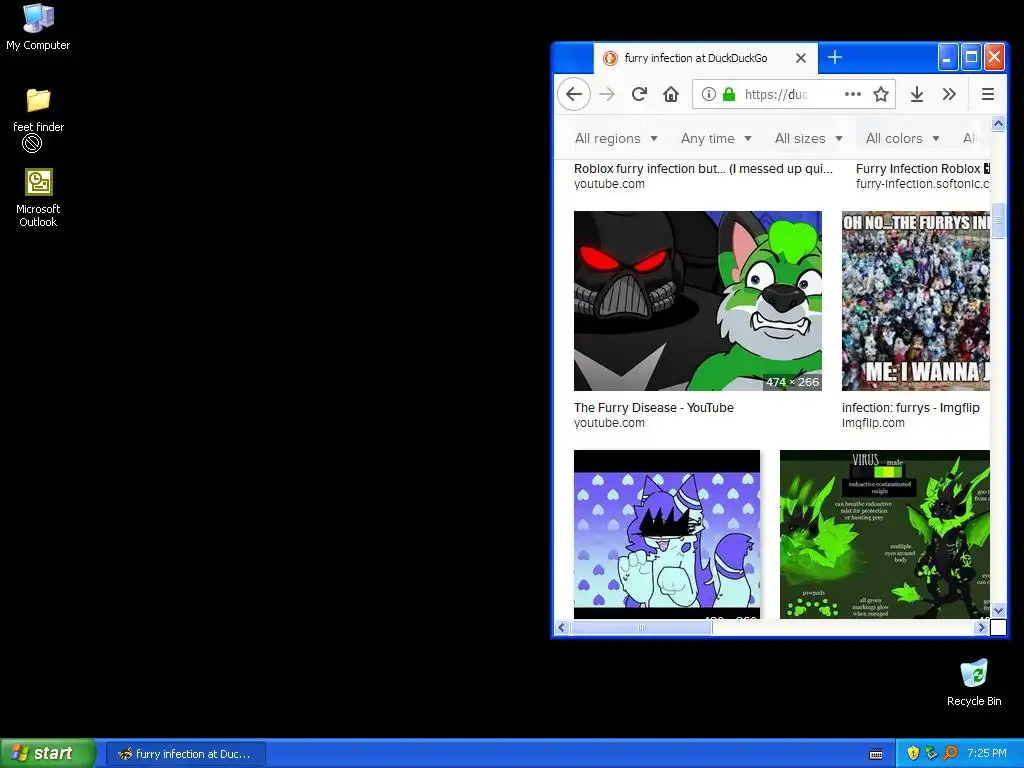Open the Windows start menu
Viewport: 1024px width, 768px height.
48,753
